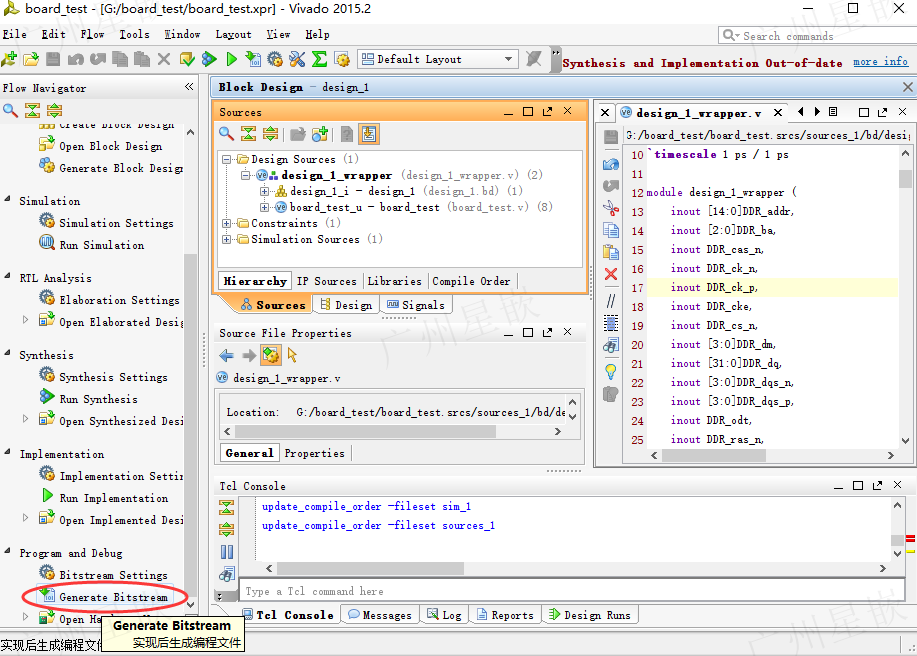Expand the Constraints folder in Sources
The width and height of the screenshot is (917, 656).
(x=226, y=223)
